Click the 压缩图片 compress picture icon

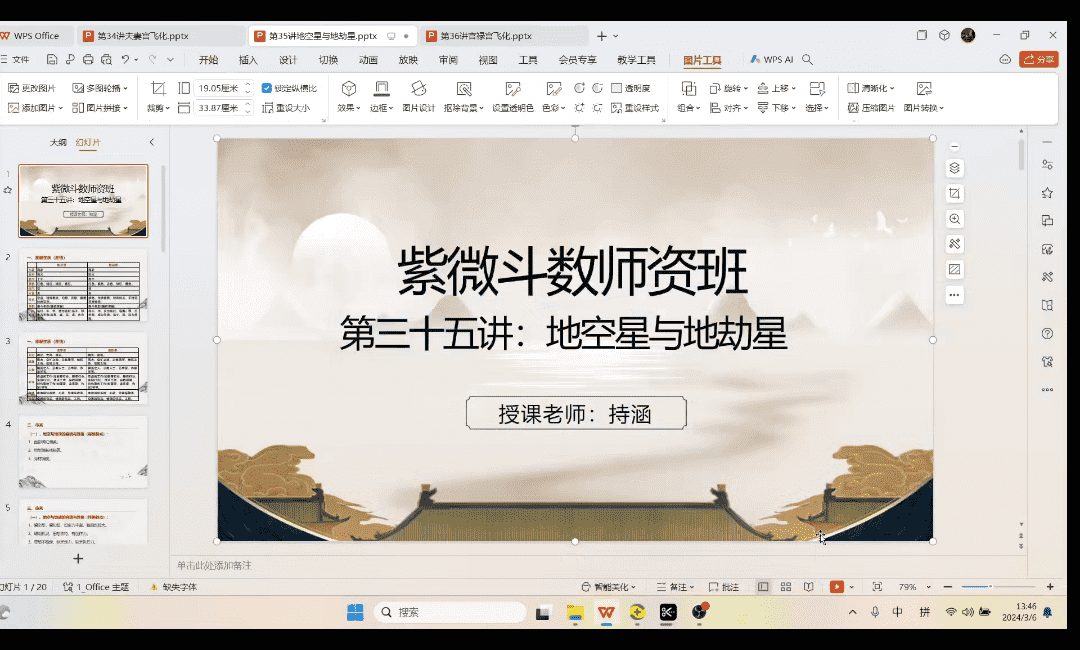(853, 108)
